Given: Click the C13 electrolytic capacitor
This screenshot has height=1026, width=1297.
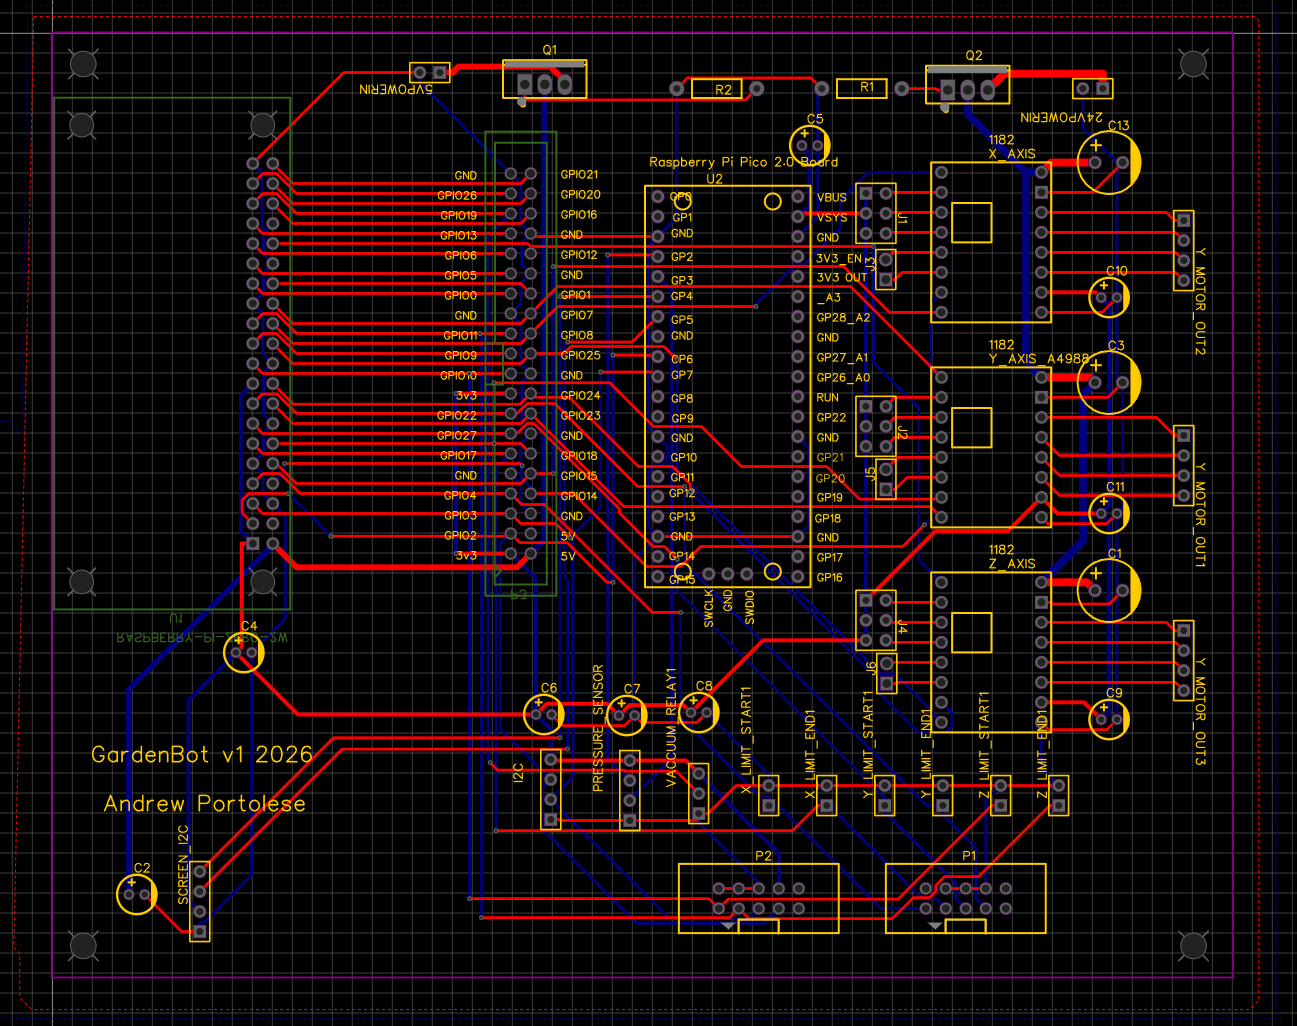Looking at the screenshot, I should pyautogui.click(x=1111, y=162).
